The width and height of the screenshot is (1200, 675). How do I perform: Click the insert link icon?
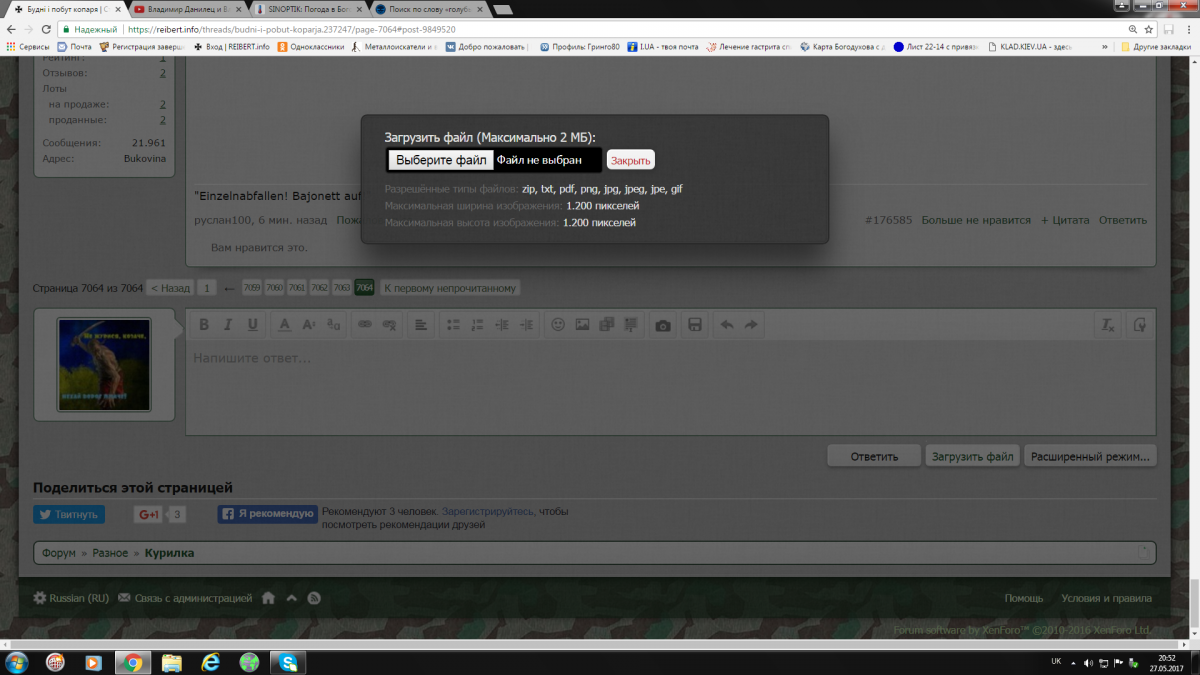(x=365, y=325)
